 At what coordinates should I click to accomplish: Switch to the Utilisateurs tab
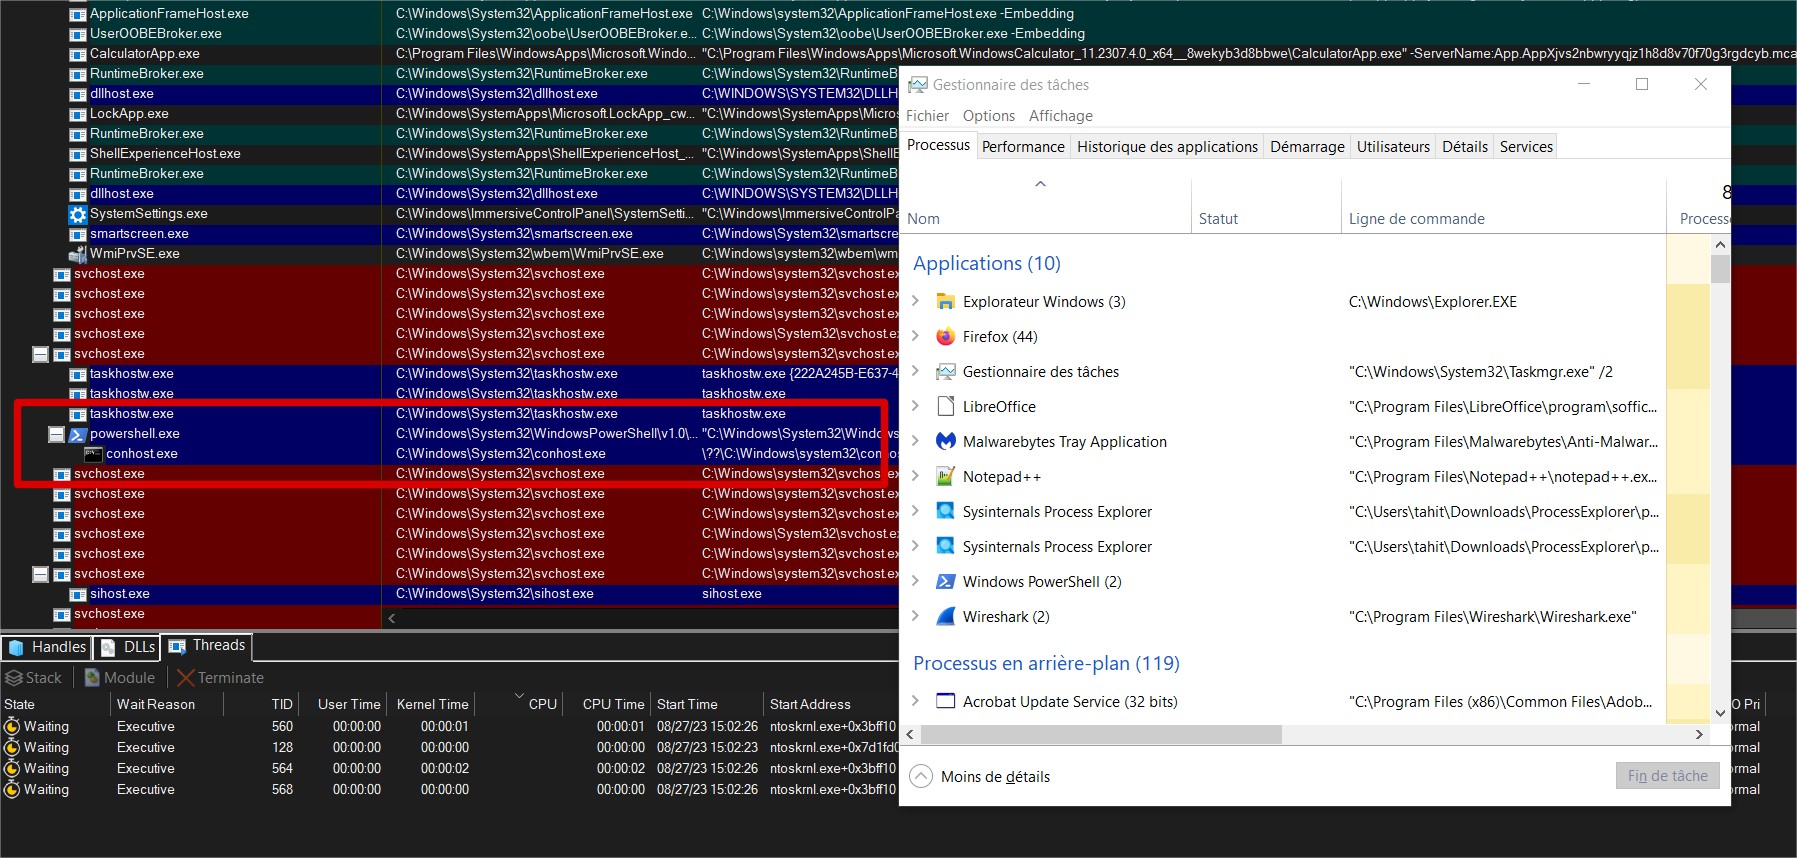tap(1393, 147)
